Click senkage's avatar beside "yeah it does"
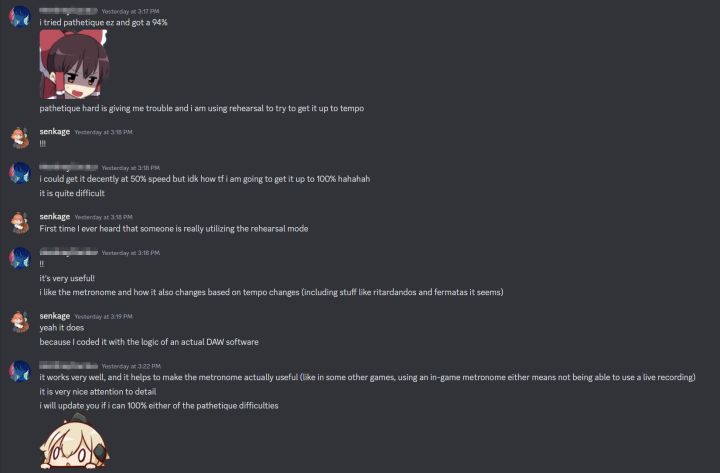This screenshot has width=720, height=473. click(x=18, y=320)
